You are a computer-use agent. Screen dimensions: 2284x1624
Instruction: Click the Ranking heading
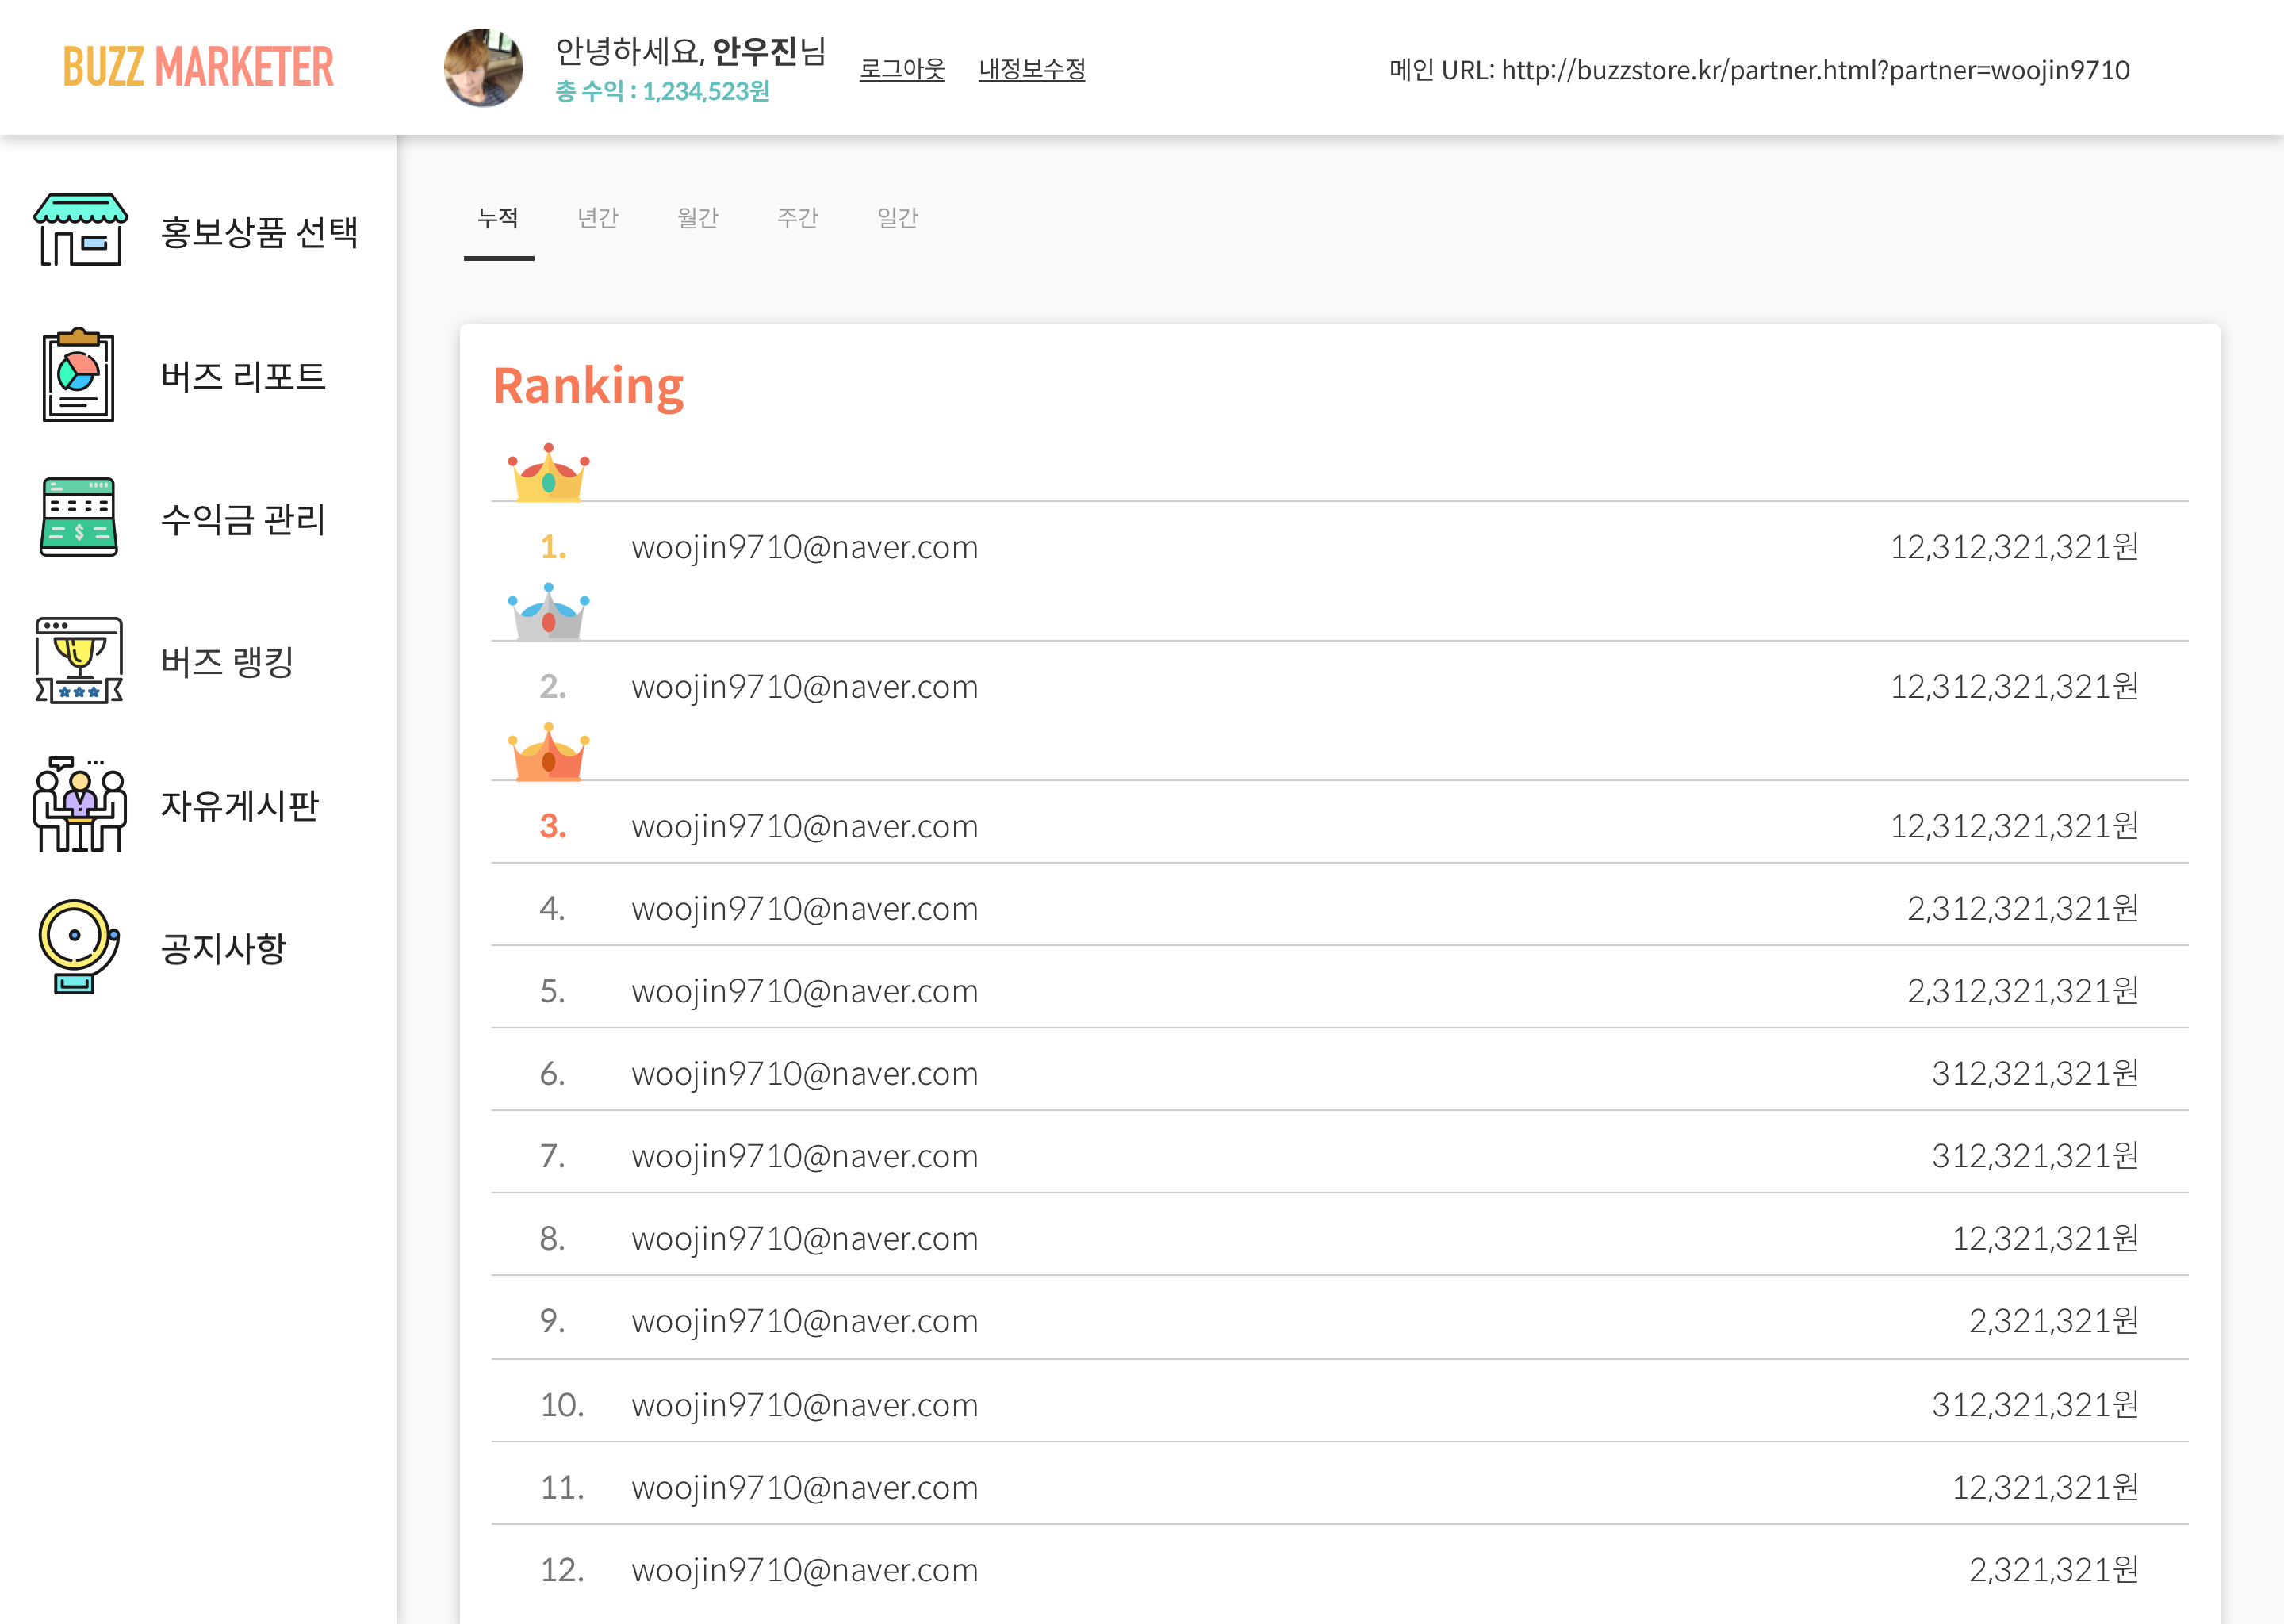[588, 388]
